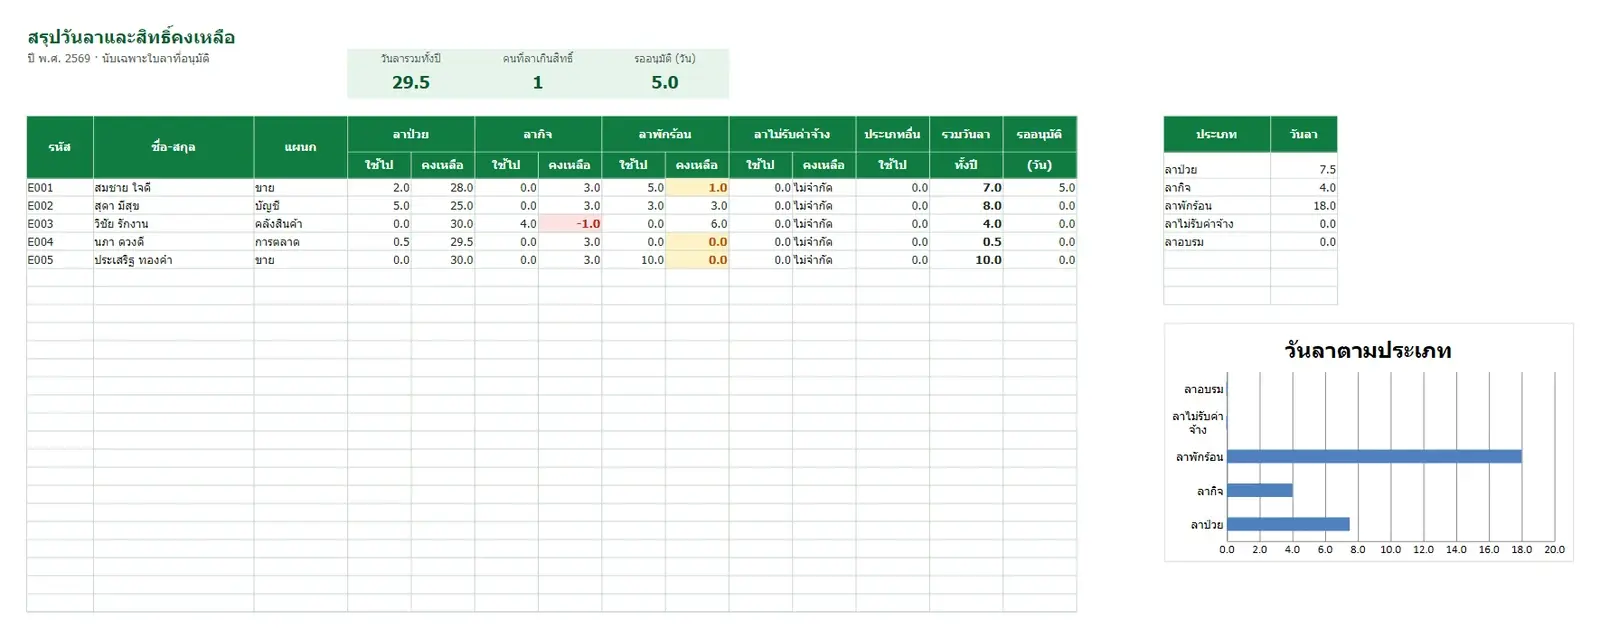The image size is (1600, 638).
Task: Select the subtitle starting "ปี พ.ศ. 2569"
Action: [118, 59]
